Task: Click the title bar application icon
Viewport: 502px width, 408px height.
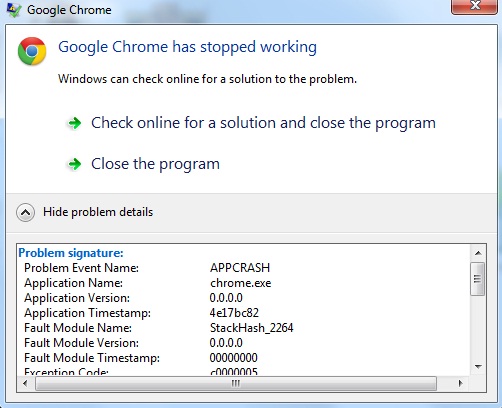Action: [14, 10]
